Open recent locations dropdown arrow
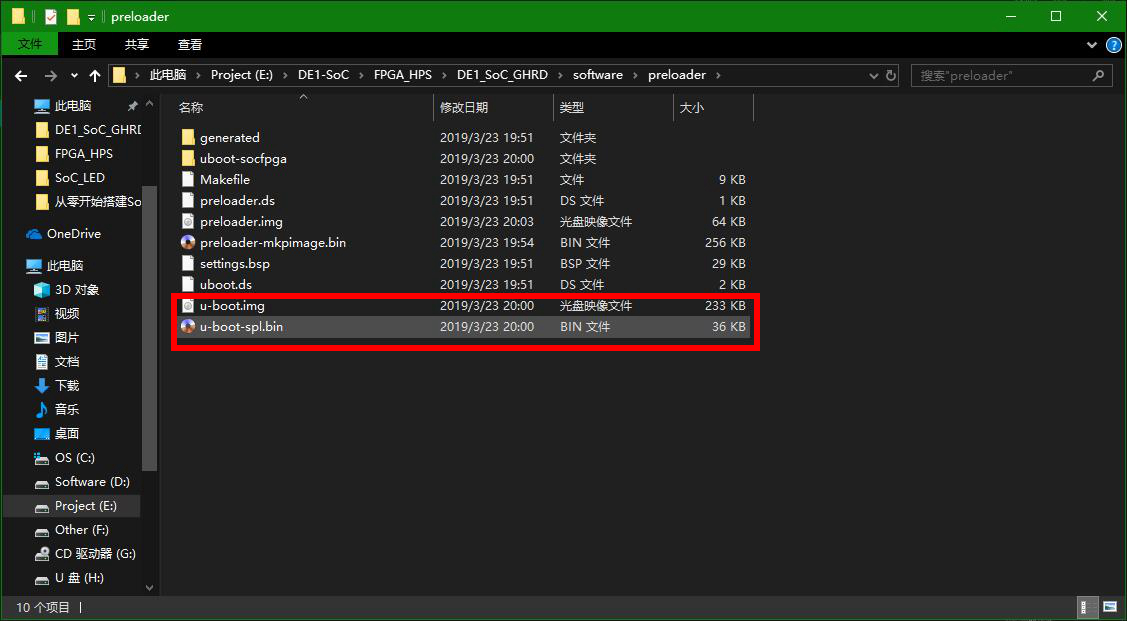This screenshot has width=1127, height=621. click(x=74, y=75)
